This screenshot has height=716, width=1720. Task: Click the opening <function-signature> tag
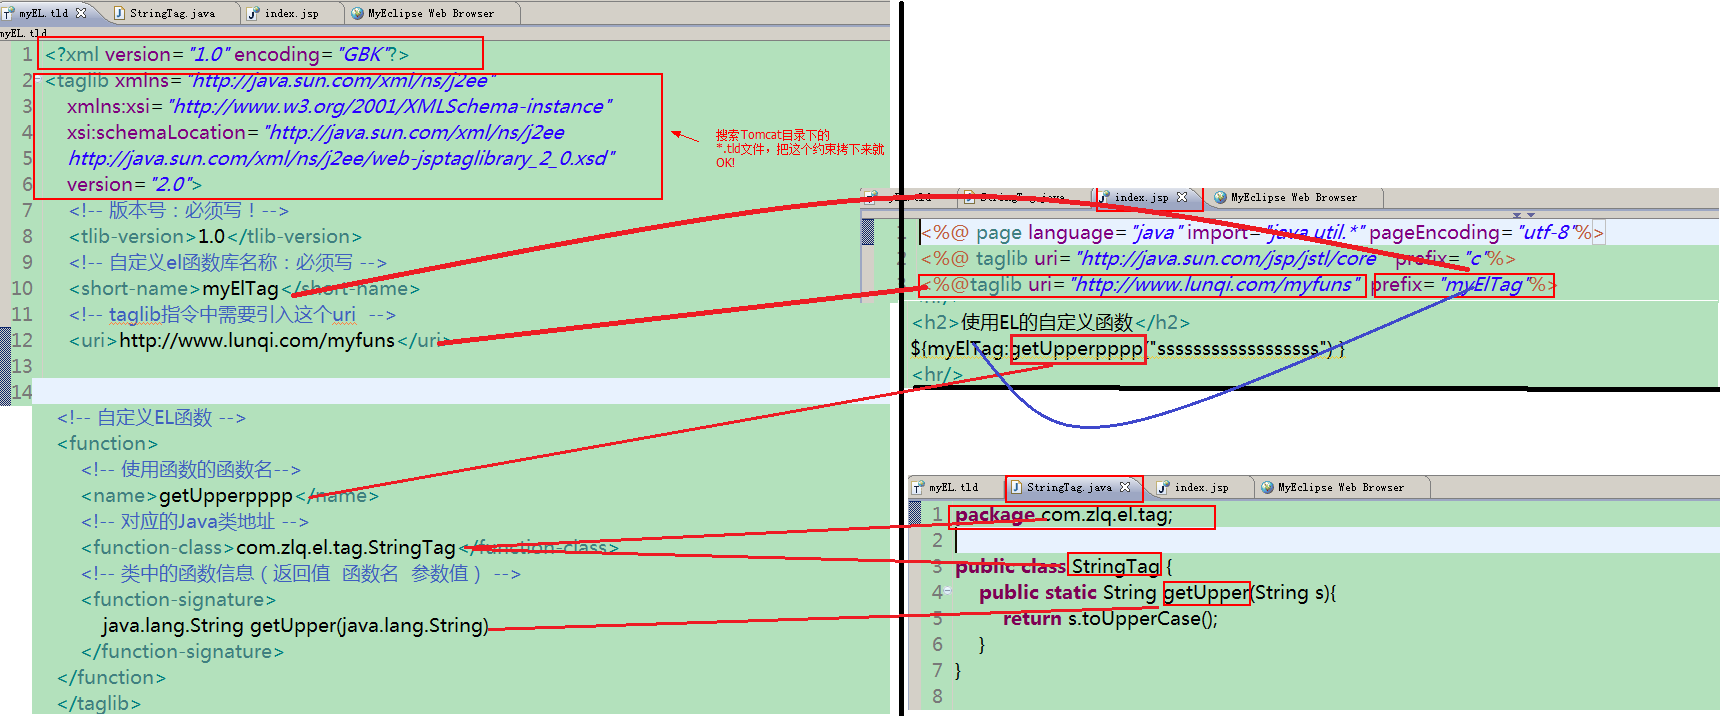[x=178, y=599]
